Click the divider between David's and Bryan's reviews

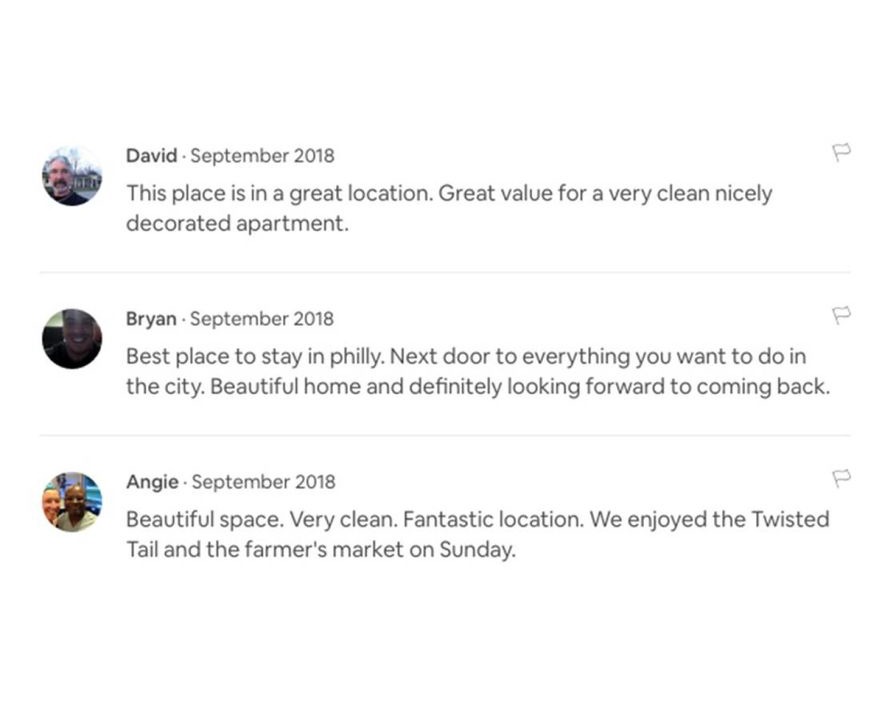click(445, 272)
